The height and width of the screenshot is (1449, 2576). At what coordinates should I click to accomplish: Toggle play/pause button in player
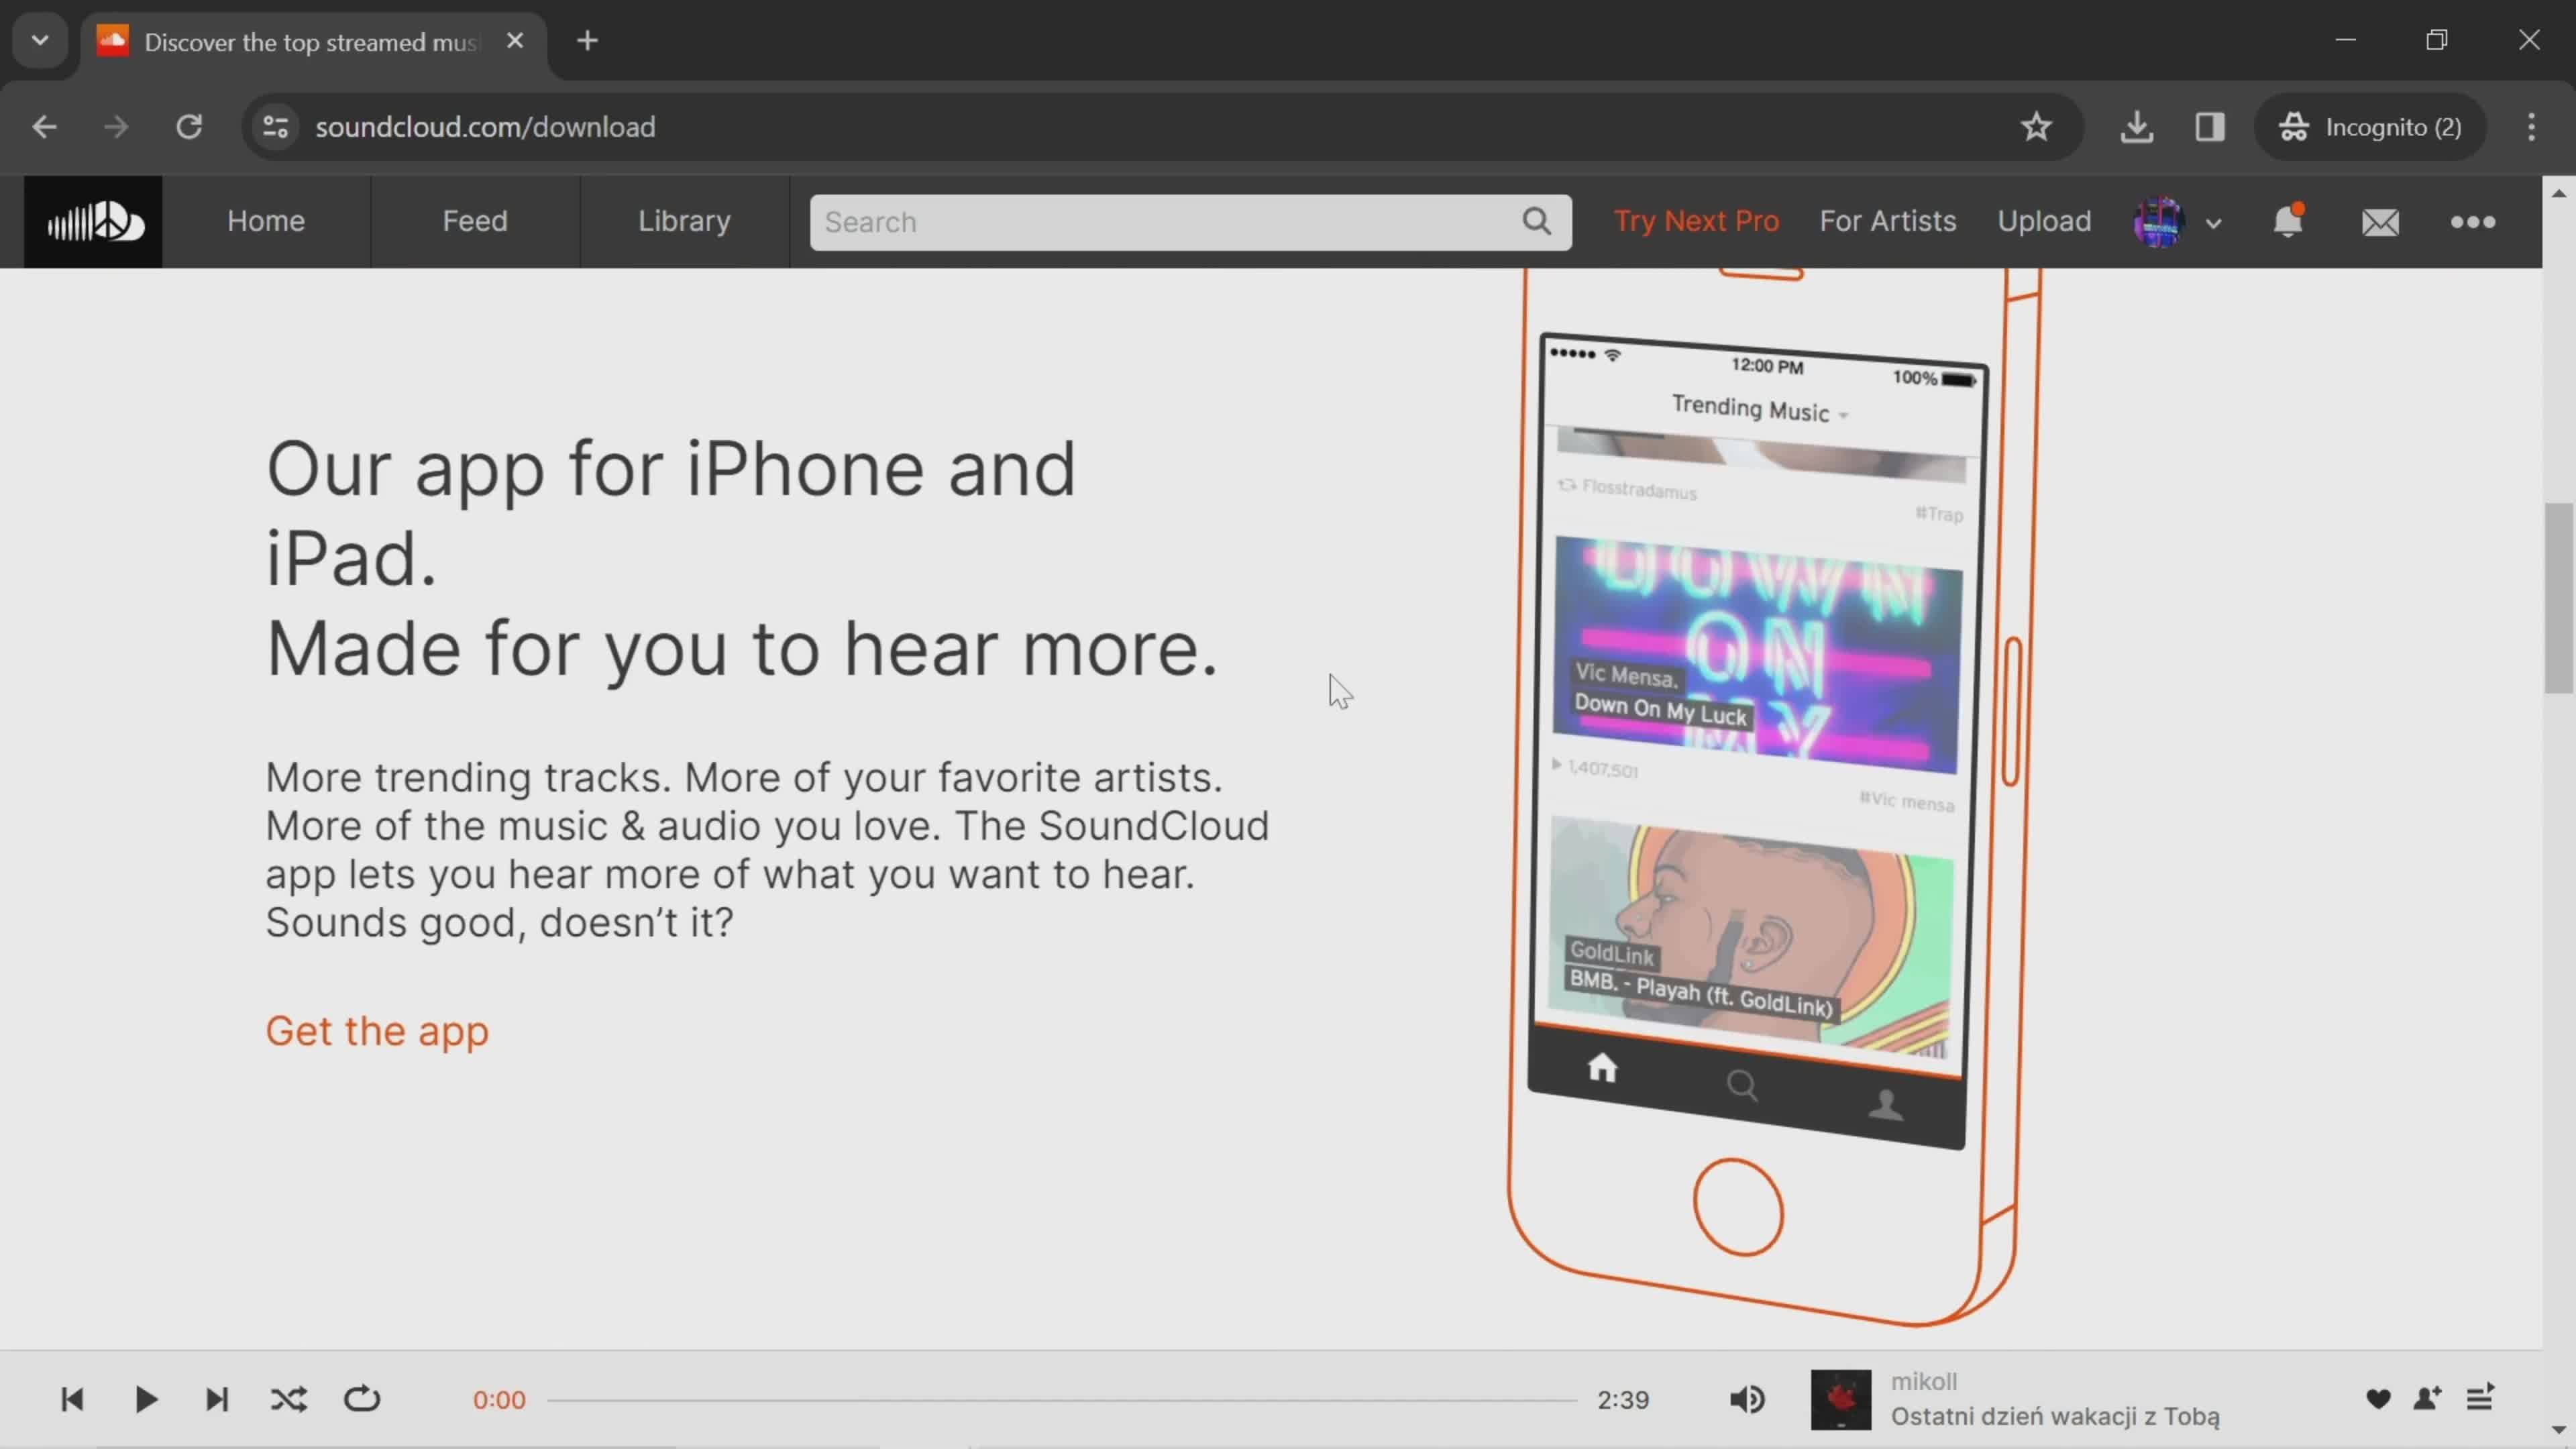145,1398
